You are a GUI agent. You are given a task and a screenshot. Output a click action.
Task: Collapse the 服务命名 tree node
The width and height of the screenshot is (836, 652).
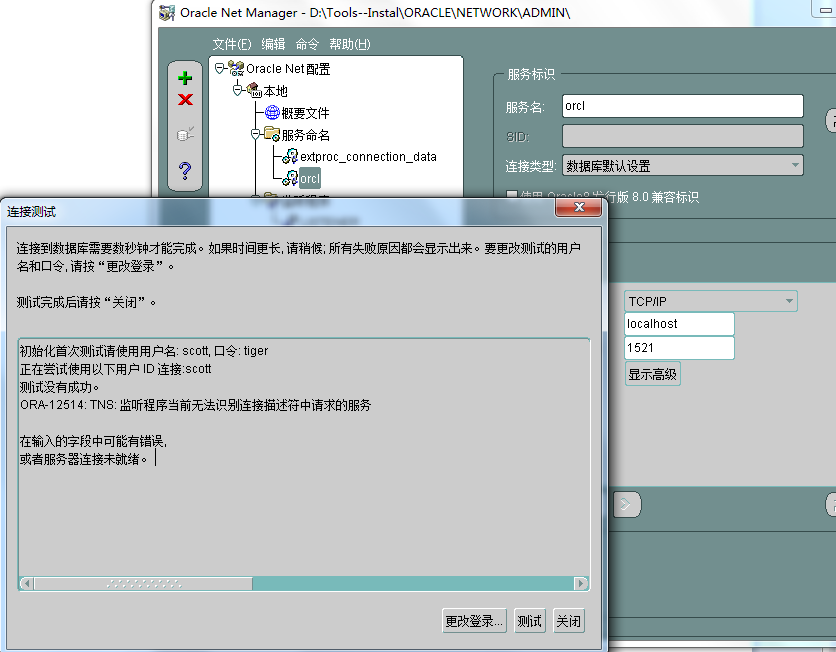point(255,134)
